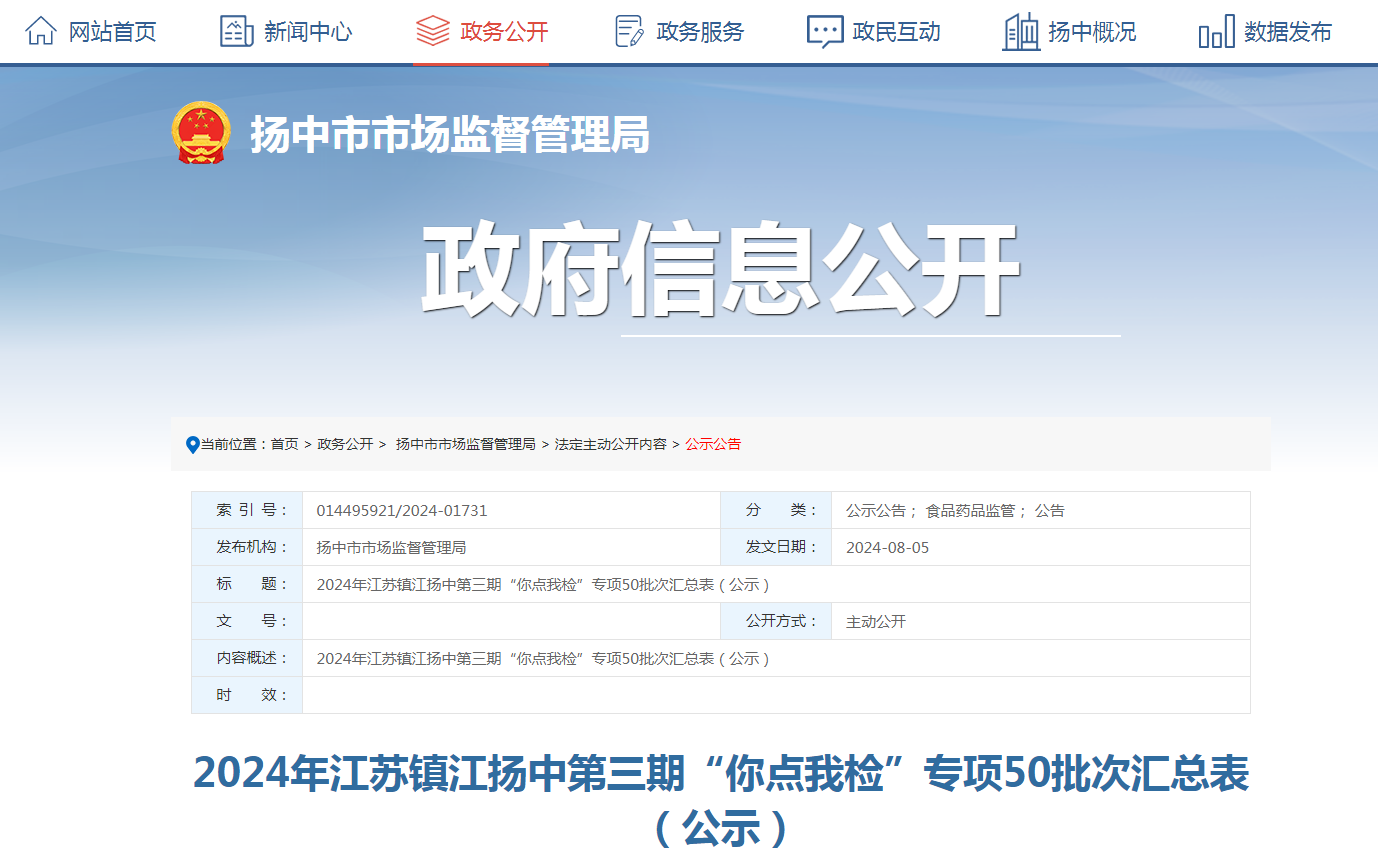1378x865 pixels.
Task: Click the document-pen icon beside 政务服务
Action: tap(628, 31)
